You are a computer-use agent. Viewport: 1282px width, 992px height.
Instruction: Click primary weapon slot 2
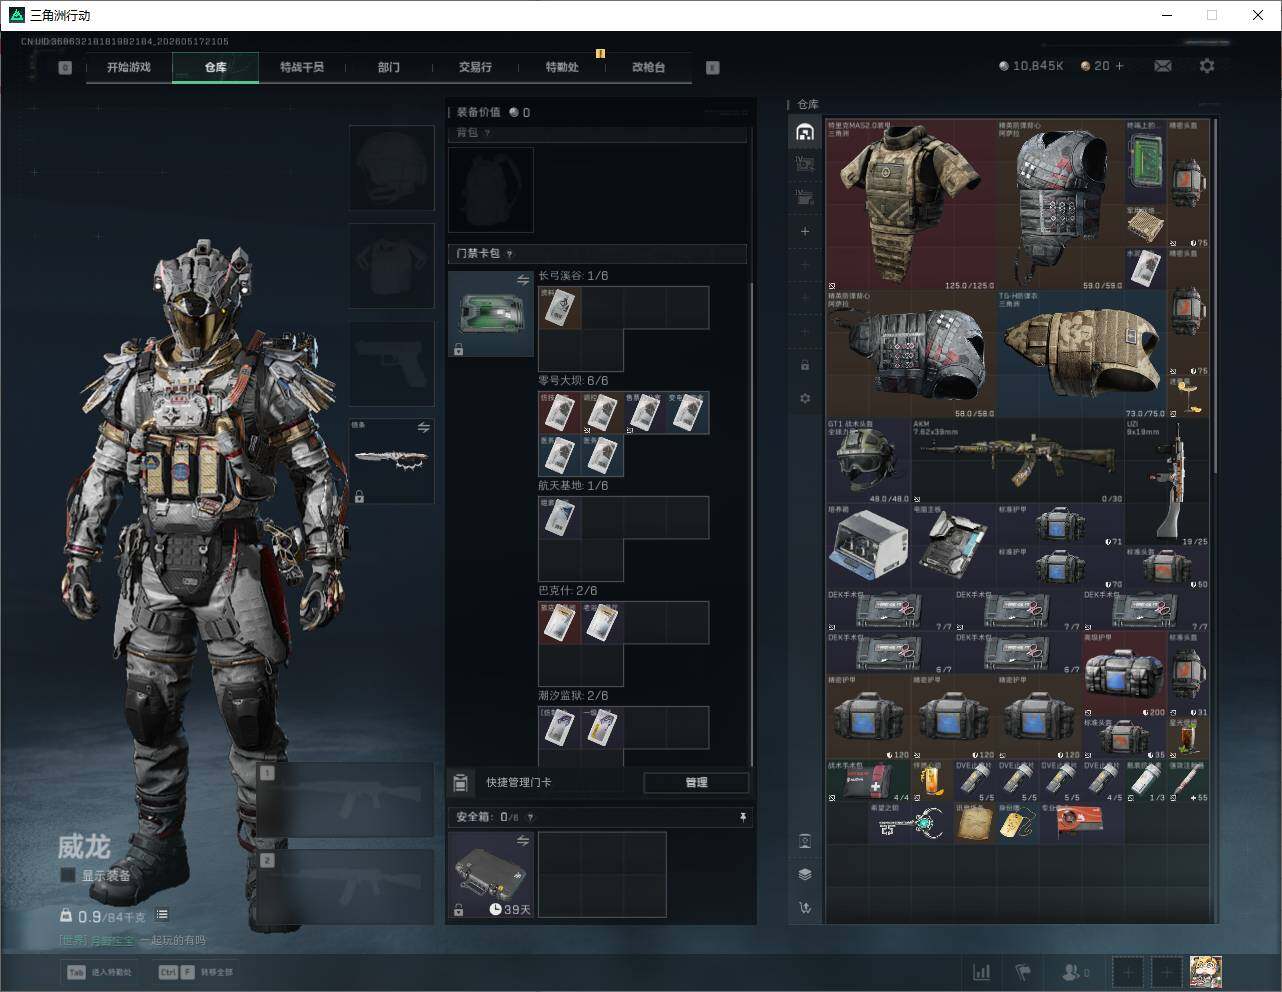click(346, 887)
